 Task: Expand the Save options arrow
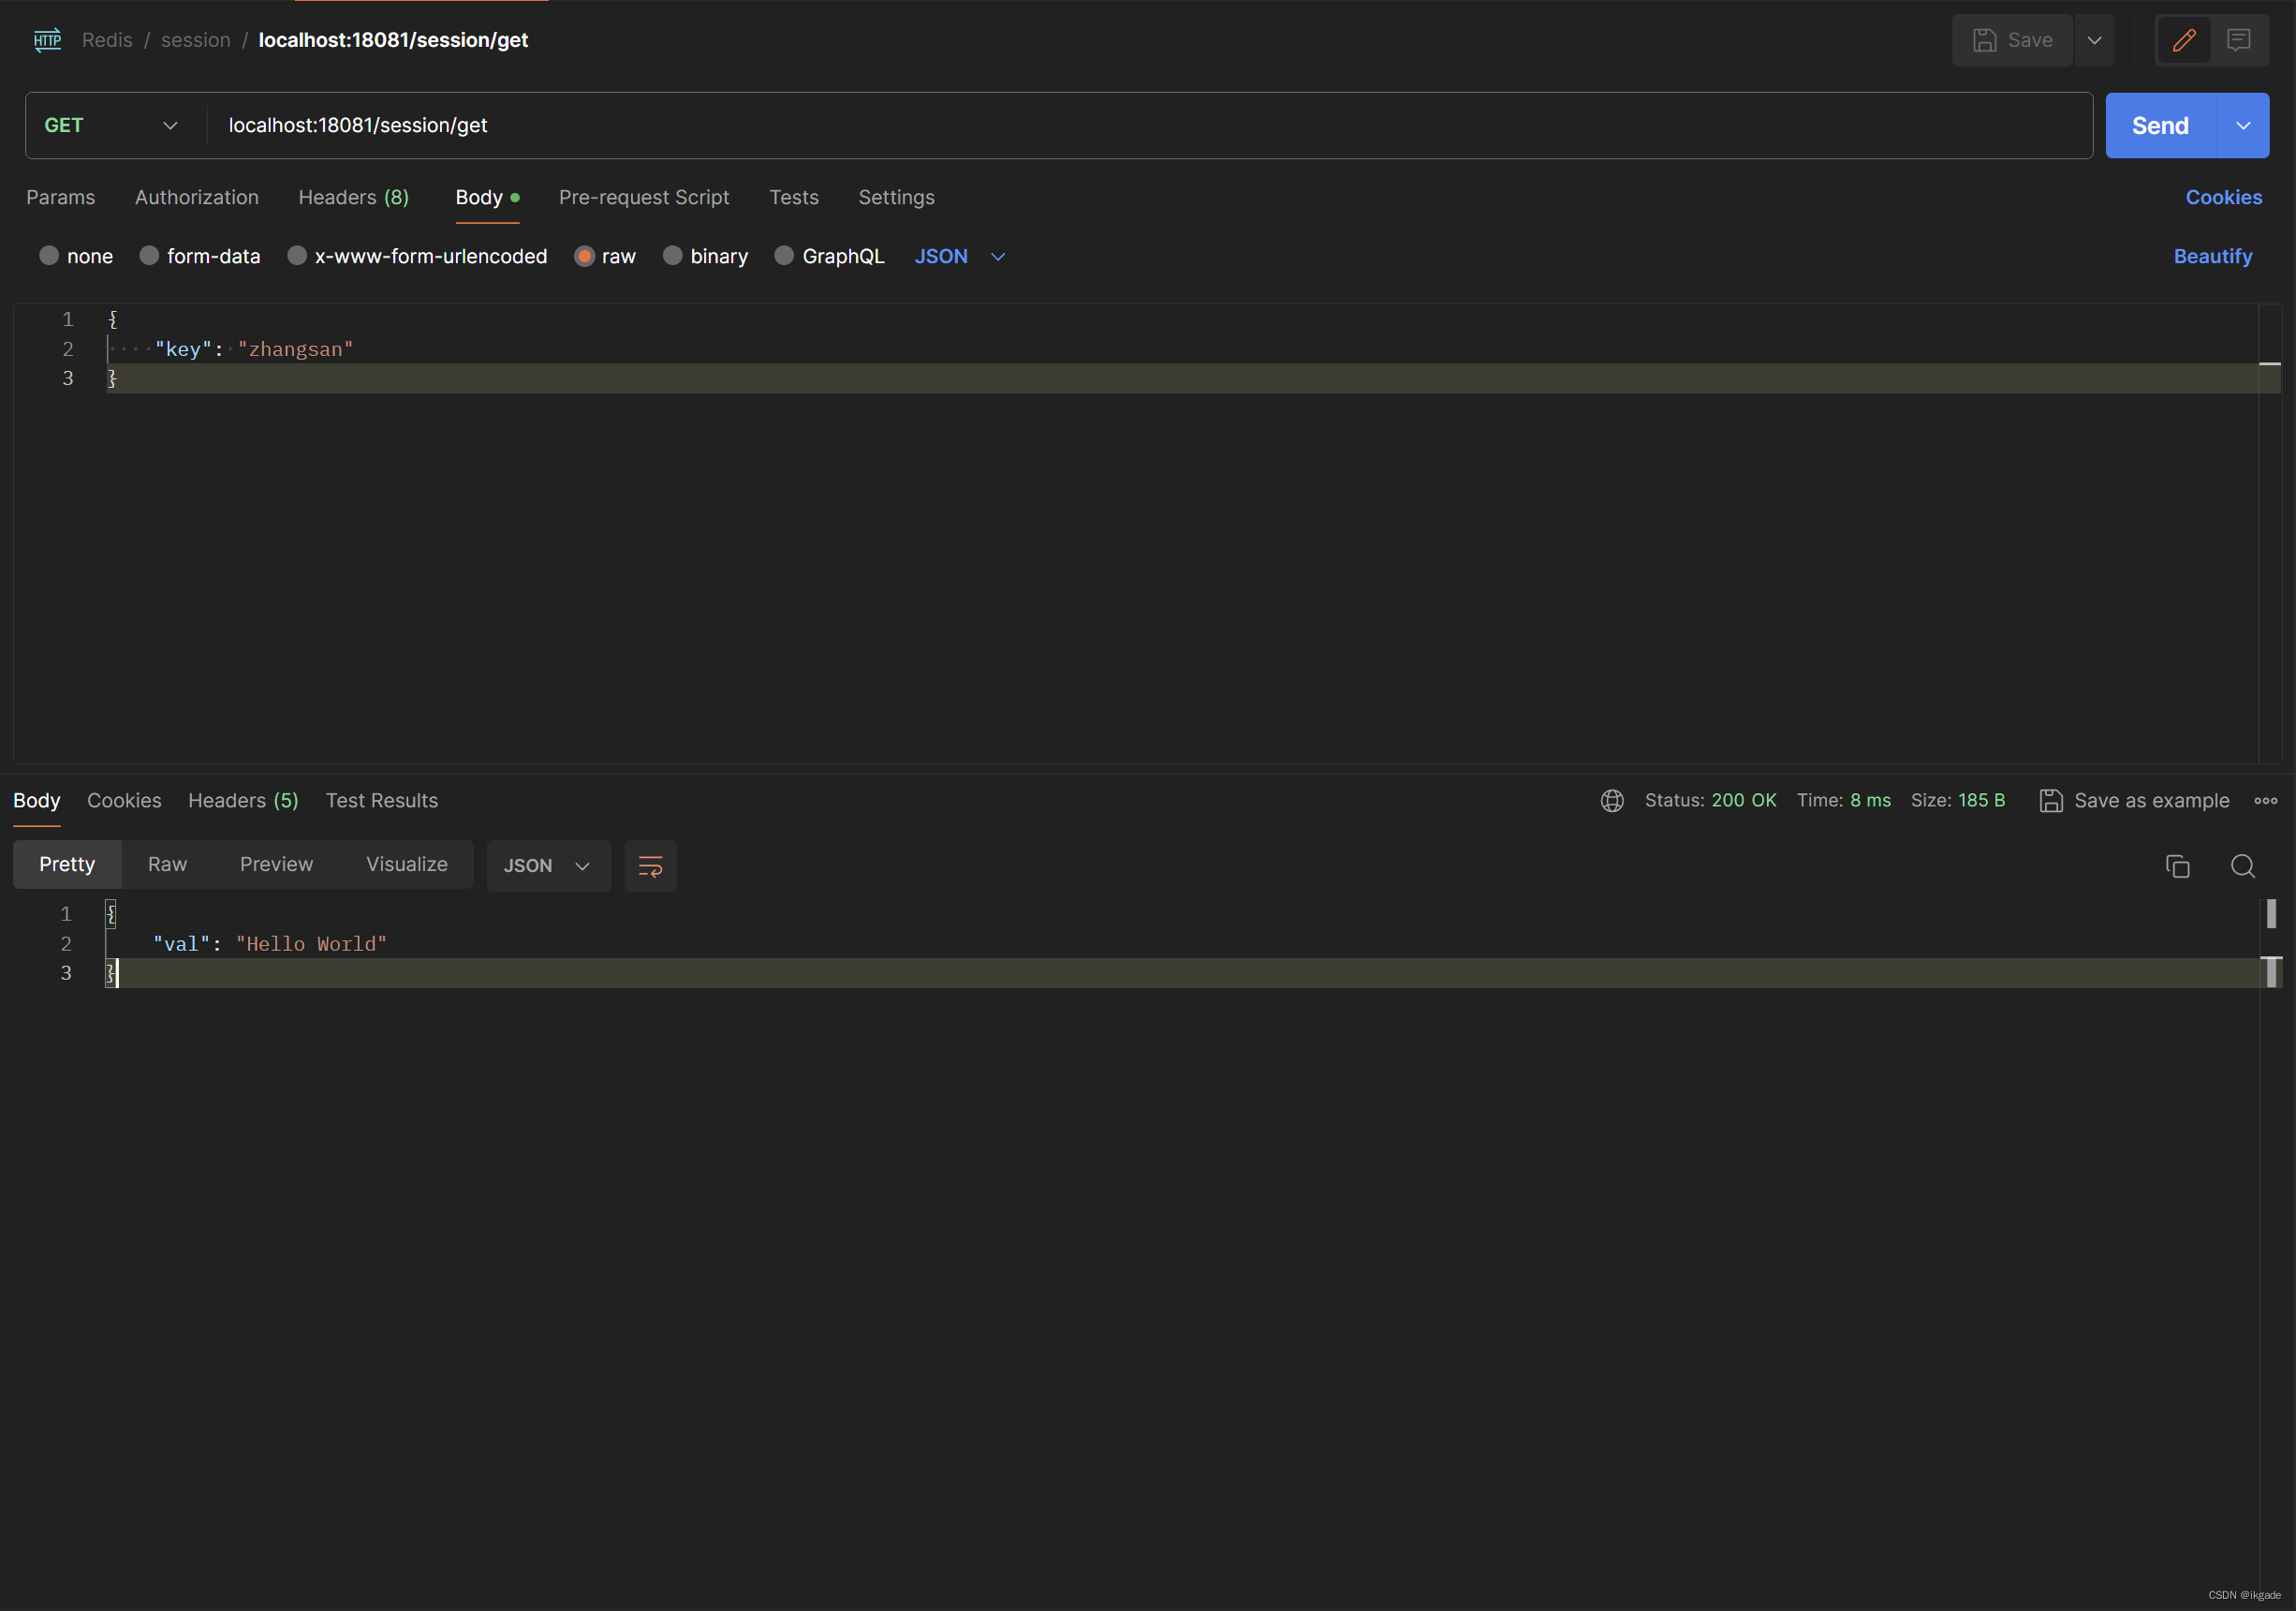coord(2094,40)
